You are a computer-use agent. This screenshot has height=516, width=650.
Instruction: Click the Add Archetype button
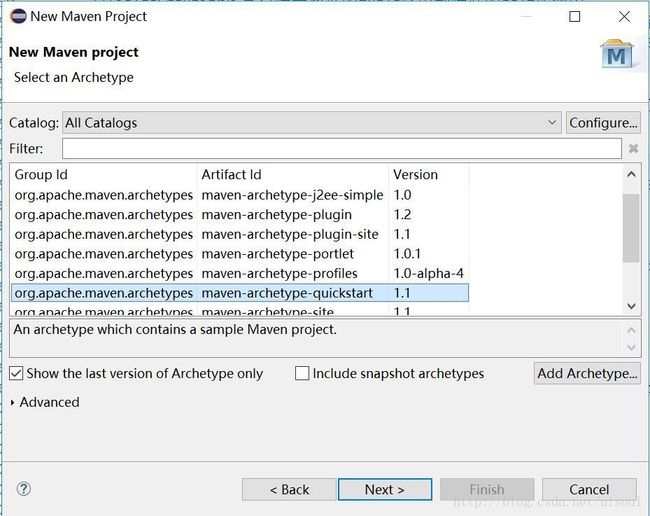click(587, 373)
